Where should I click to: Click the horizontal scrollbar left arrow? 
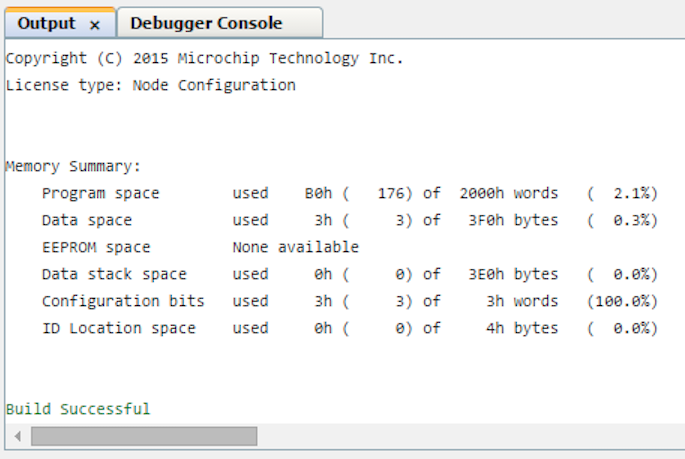[16, 436]
